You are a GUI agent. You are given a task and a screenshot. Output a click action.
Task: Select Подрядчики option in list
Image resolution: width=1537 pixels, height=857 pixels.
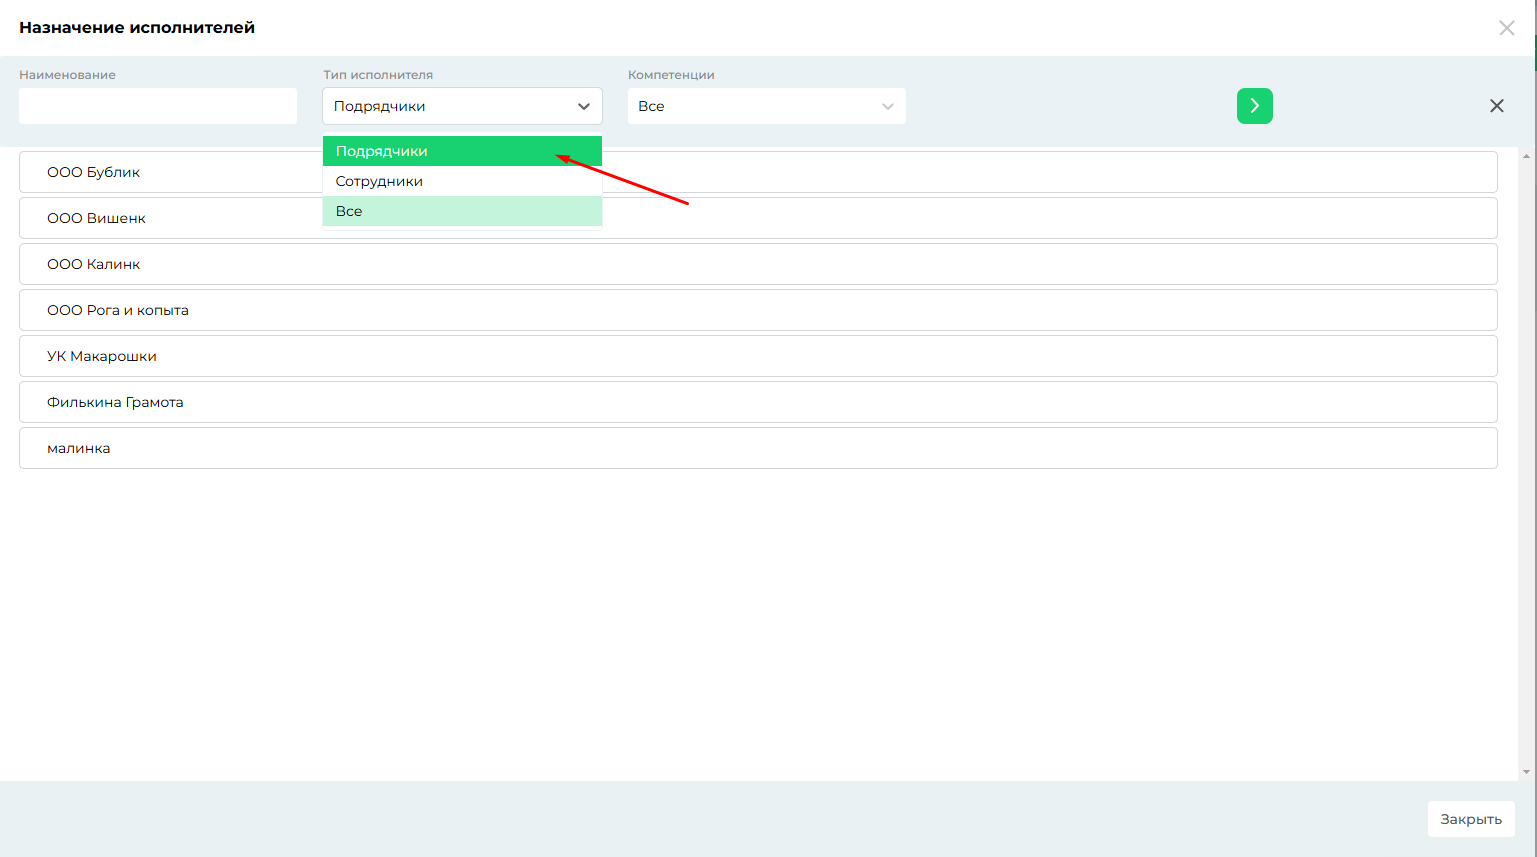click(x=462, y=151)
